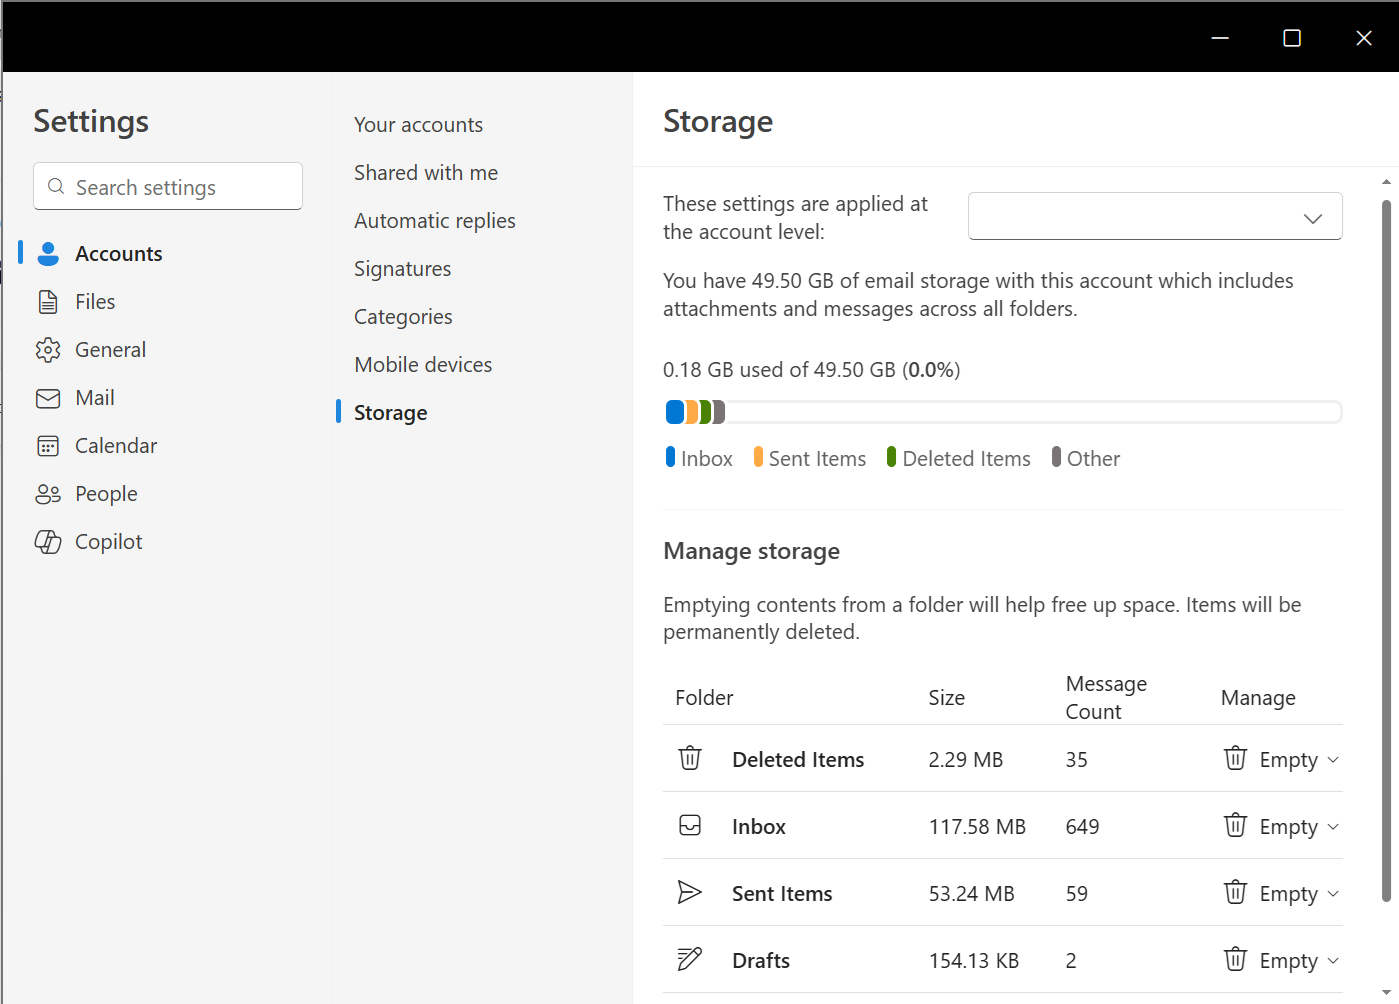This screenshot has width=1399, height=1004.
Task: Expand Empty chevron for Deleted Items
Action: tap(1333, 760)
